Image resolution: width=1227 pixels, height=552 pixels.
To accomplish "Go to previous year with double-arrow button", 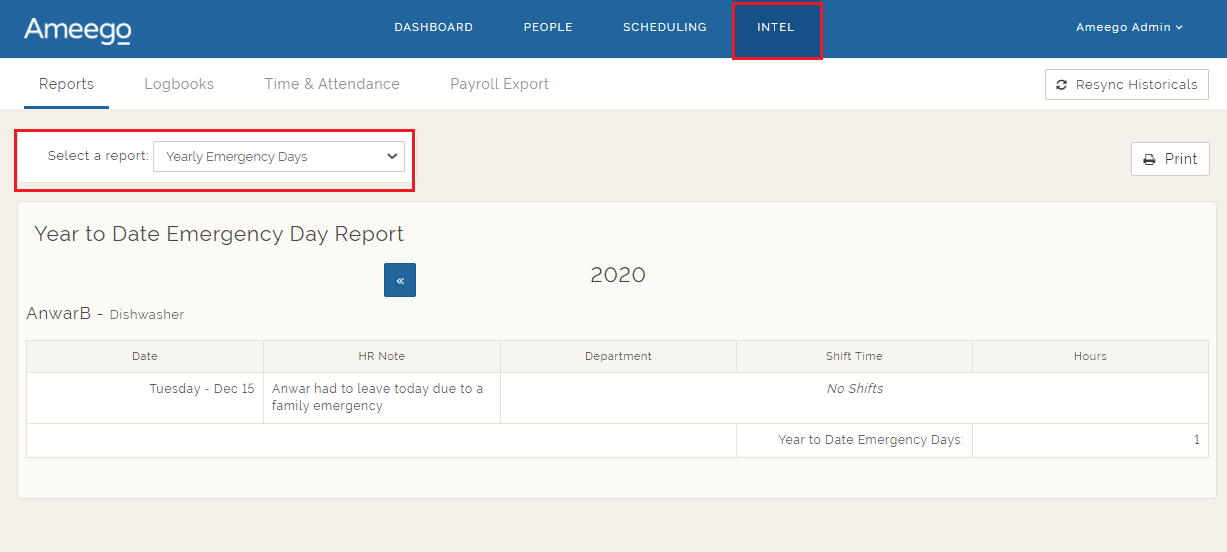I will (x=400, y=280).
